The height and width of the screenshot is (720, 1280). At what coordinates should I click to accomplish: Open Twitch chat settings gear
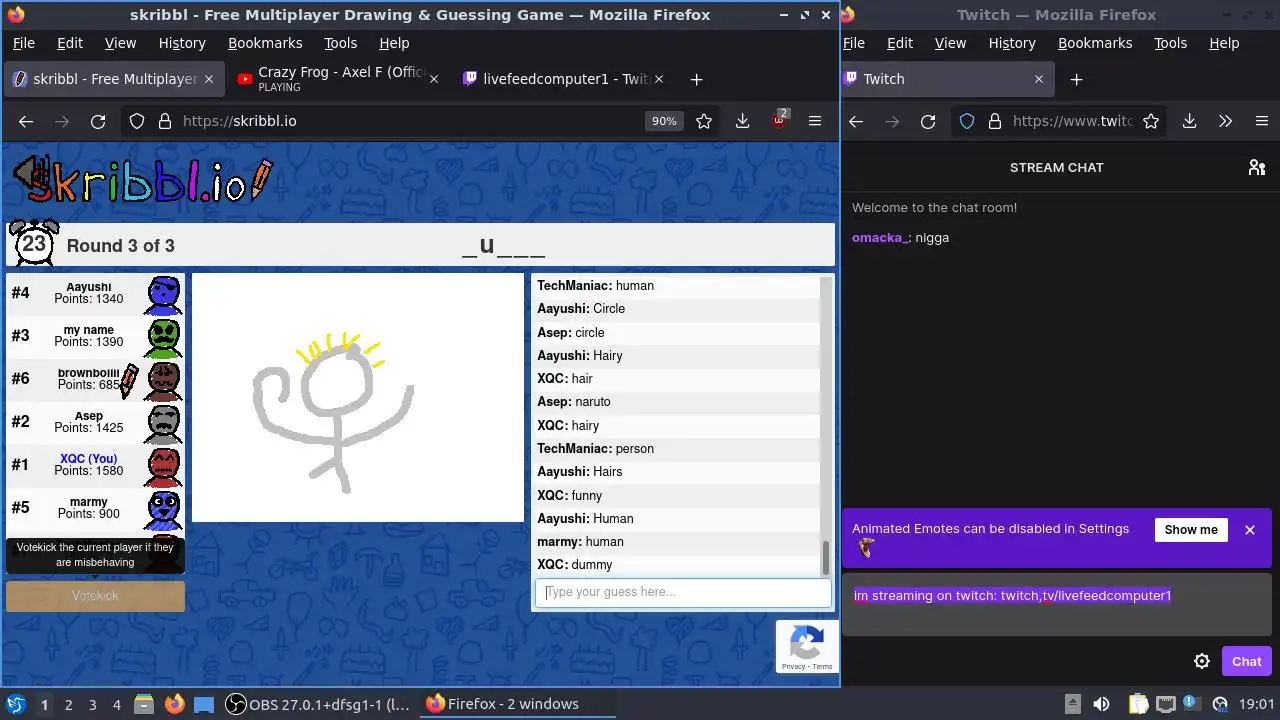click(1202, 661)
